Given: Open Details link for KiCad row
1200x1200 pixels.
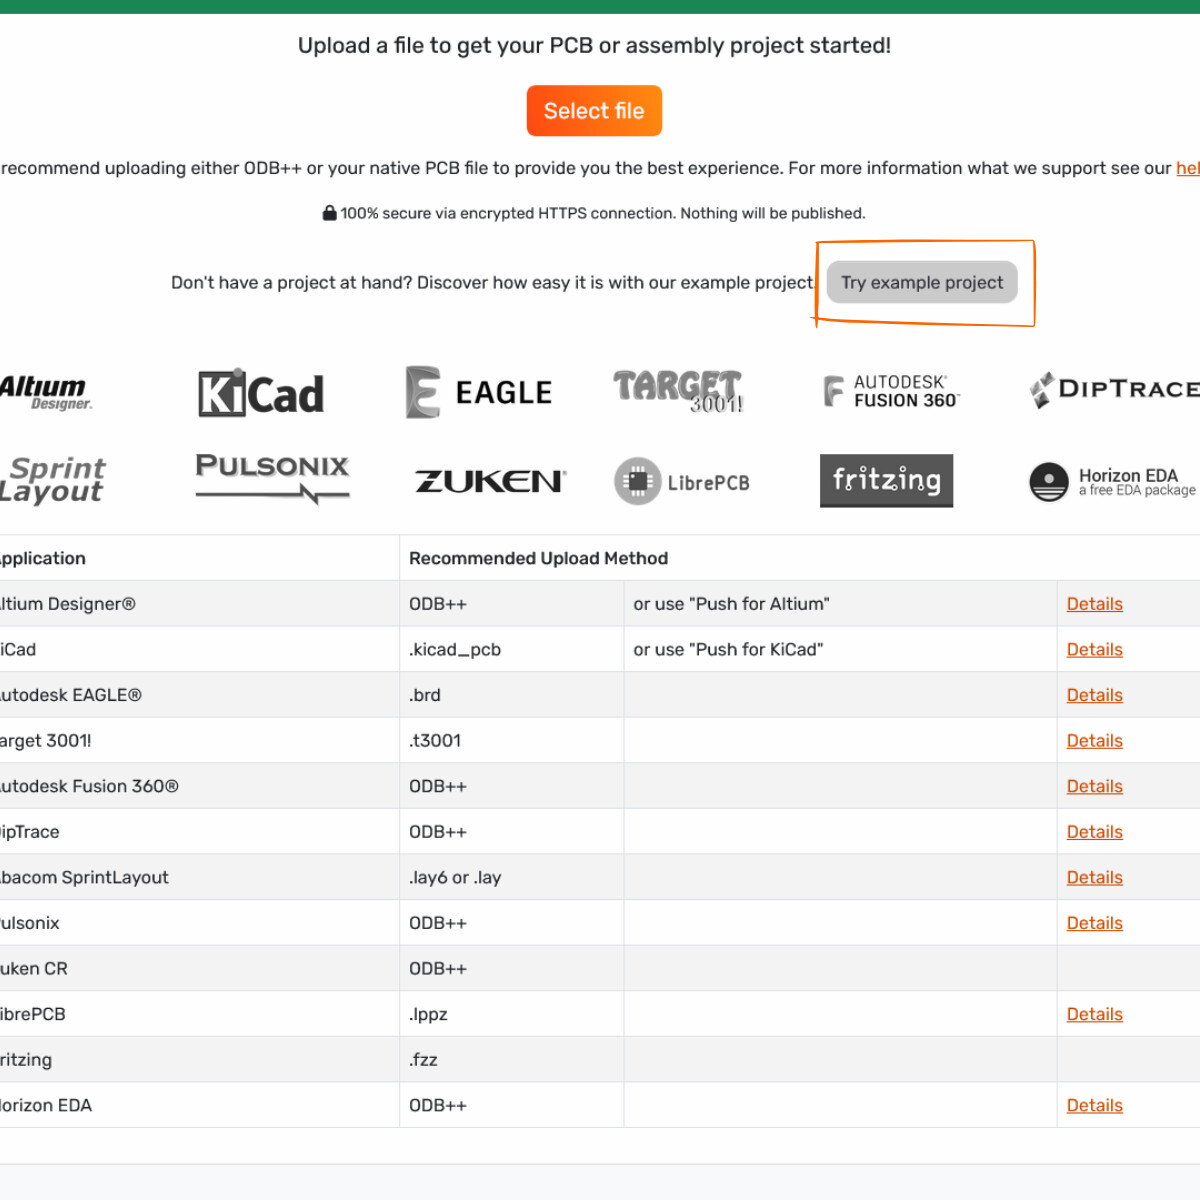Looking at the screenshot, I should pyautogui.click(x=1094, y=650).
